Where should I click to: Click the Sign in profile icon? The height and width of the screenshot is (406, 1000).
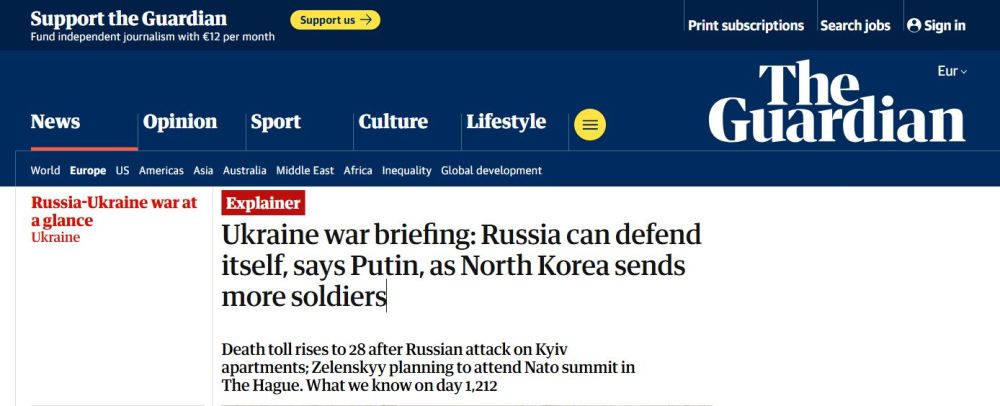(914, 25)
